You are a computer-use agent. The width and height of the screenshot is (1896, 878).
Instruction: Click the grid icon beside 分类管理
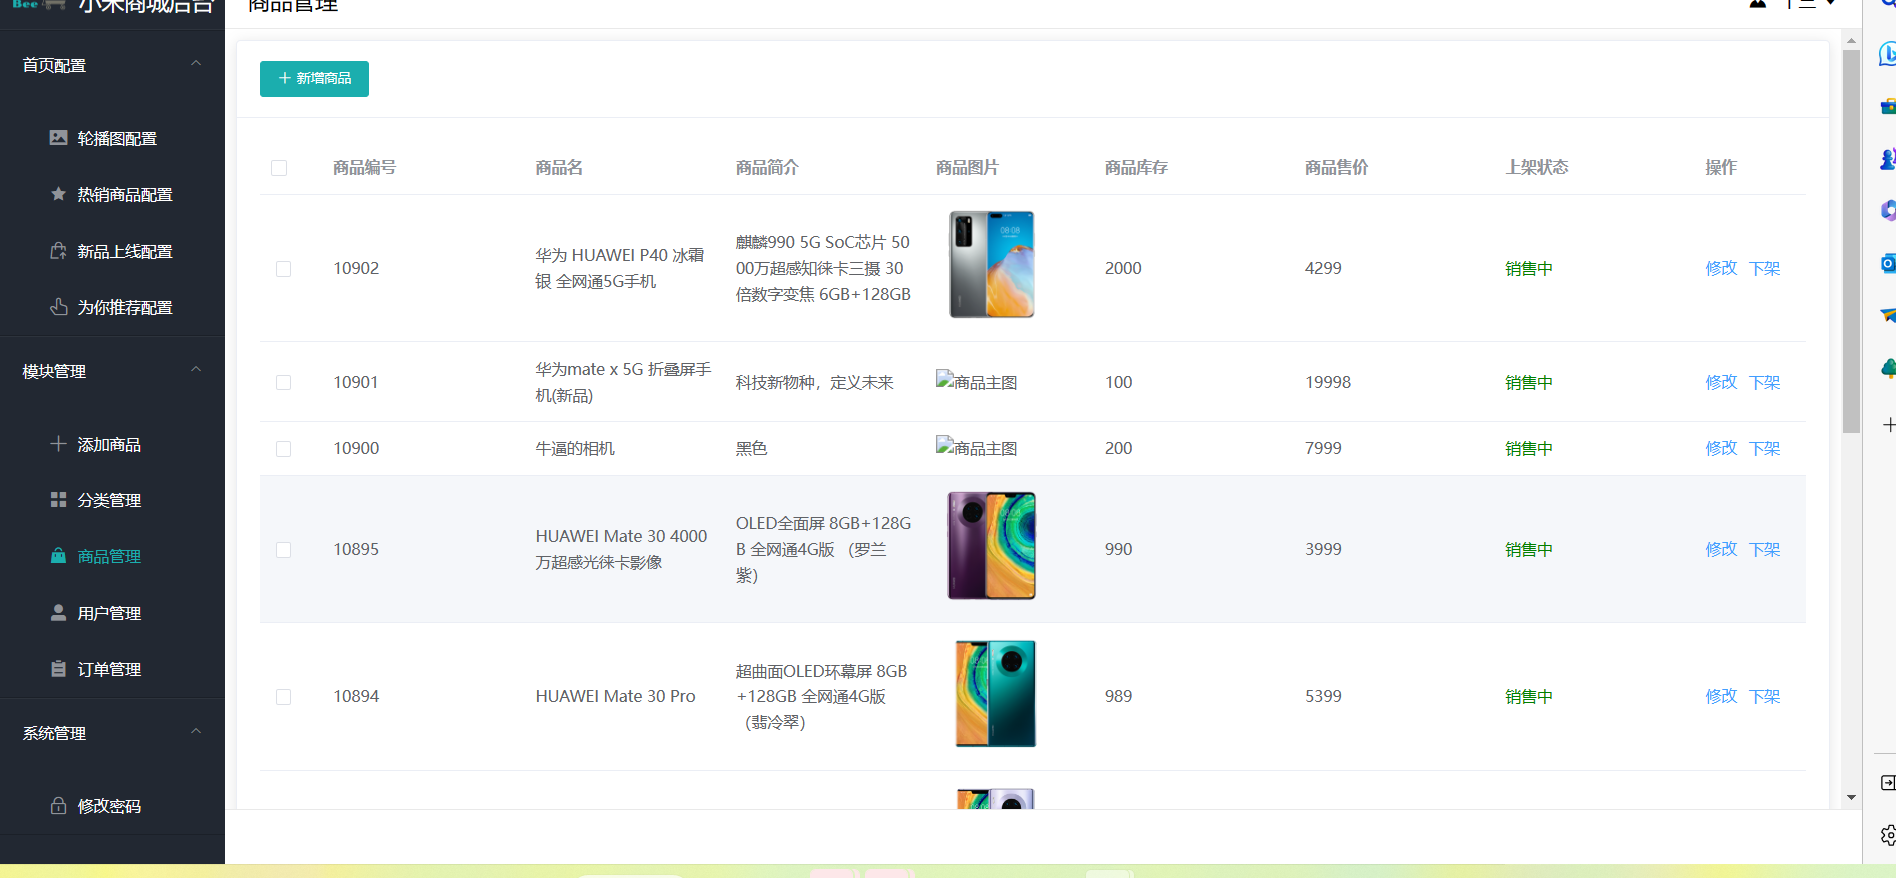[x=59, y=499]
